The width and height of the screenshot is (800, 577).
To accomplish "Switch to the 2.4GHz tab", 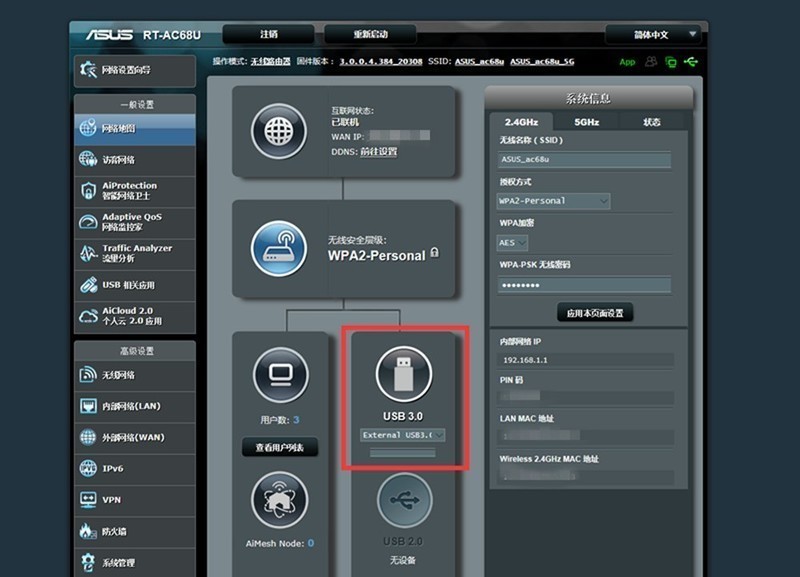I will coord(521,122).
